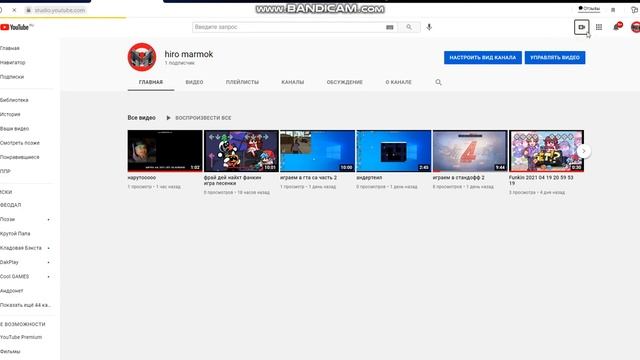The height and width of the screenshot is (360, 640).
Task: Open the нарутооооо video thumbnail
Action: click(x=165, y=151)
